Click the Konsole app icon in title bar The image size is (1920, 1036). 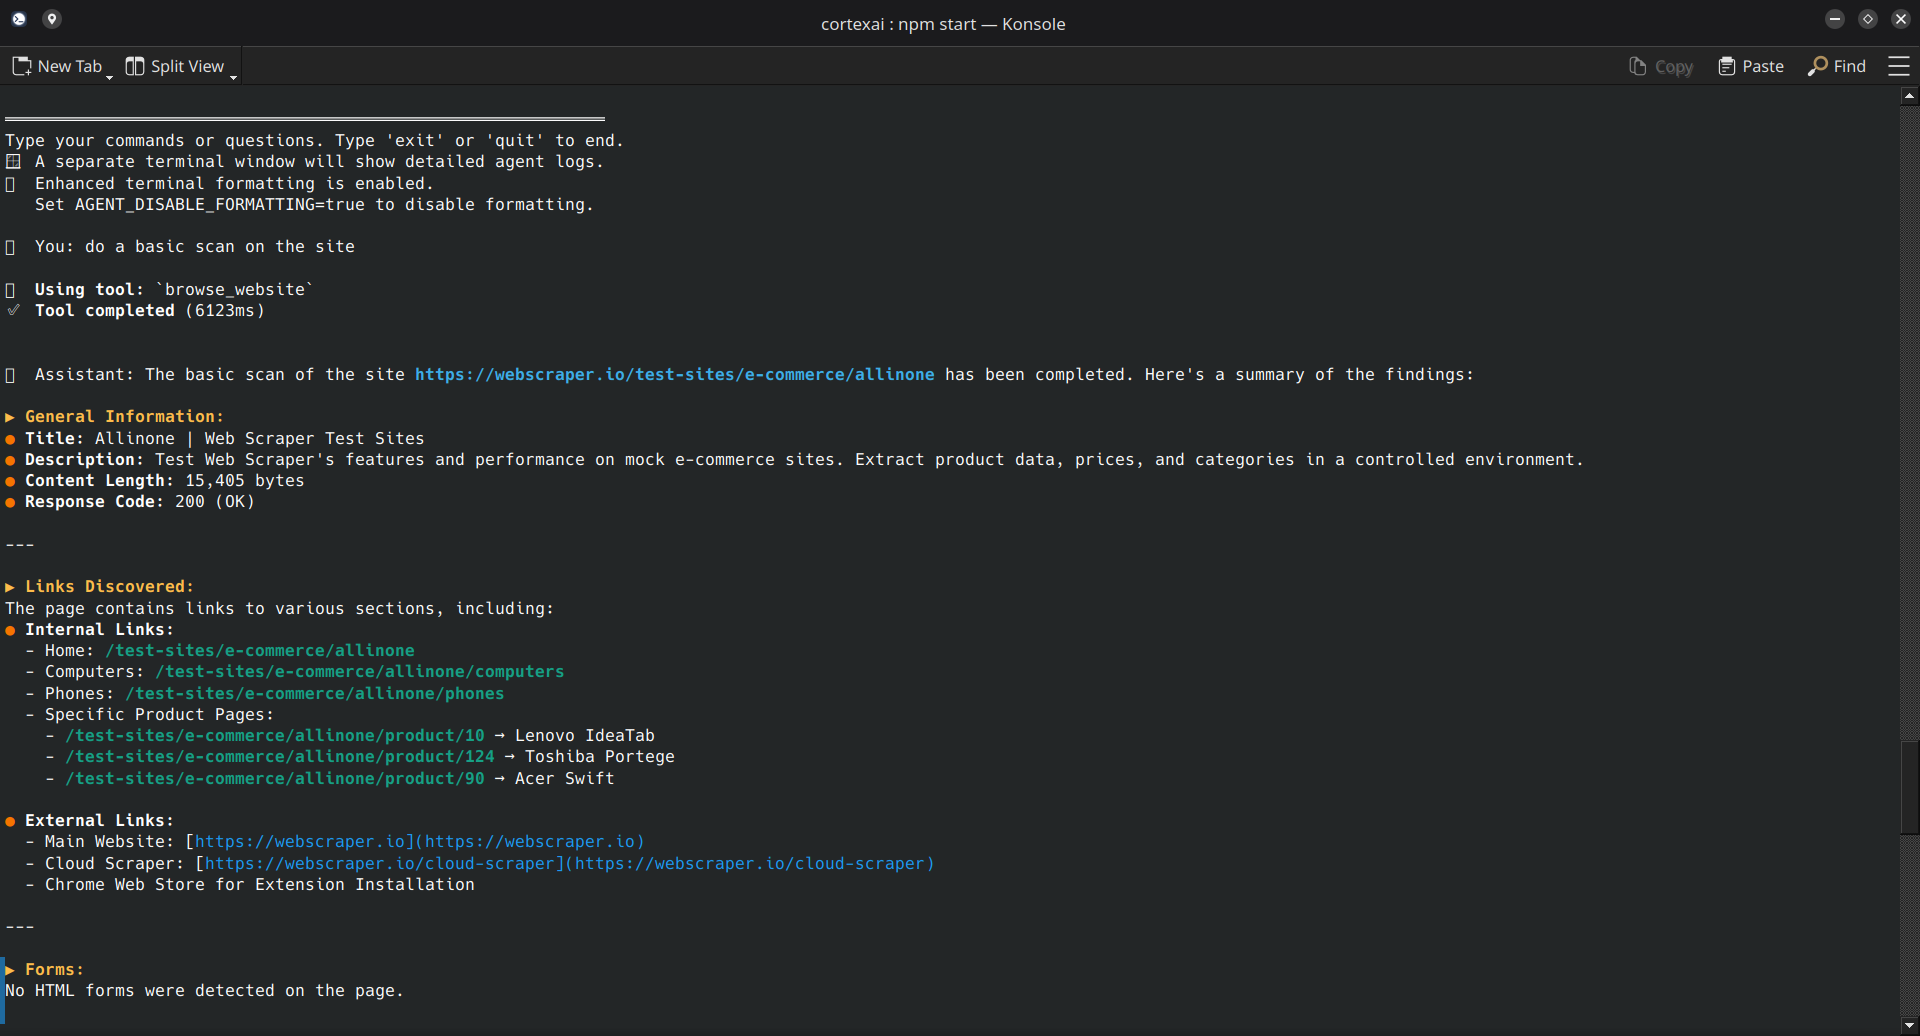pyautogui.click(x=19, y=19)
